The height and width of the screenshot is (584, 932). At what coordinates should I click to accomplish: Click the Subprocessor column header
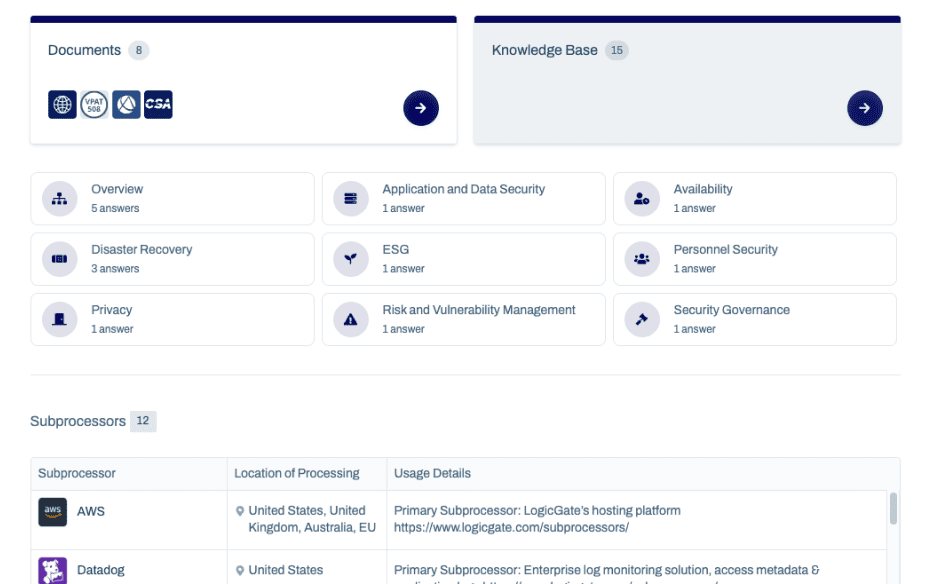(77, 473)
